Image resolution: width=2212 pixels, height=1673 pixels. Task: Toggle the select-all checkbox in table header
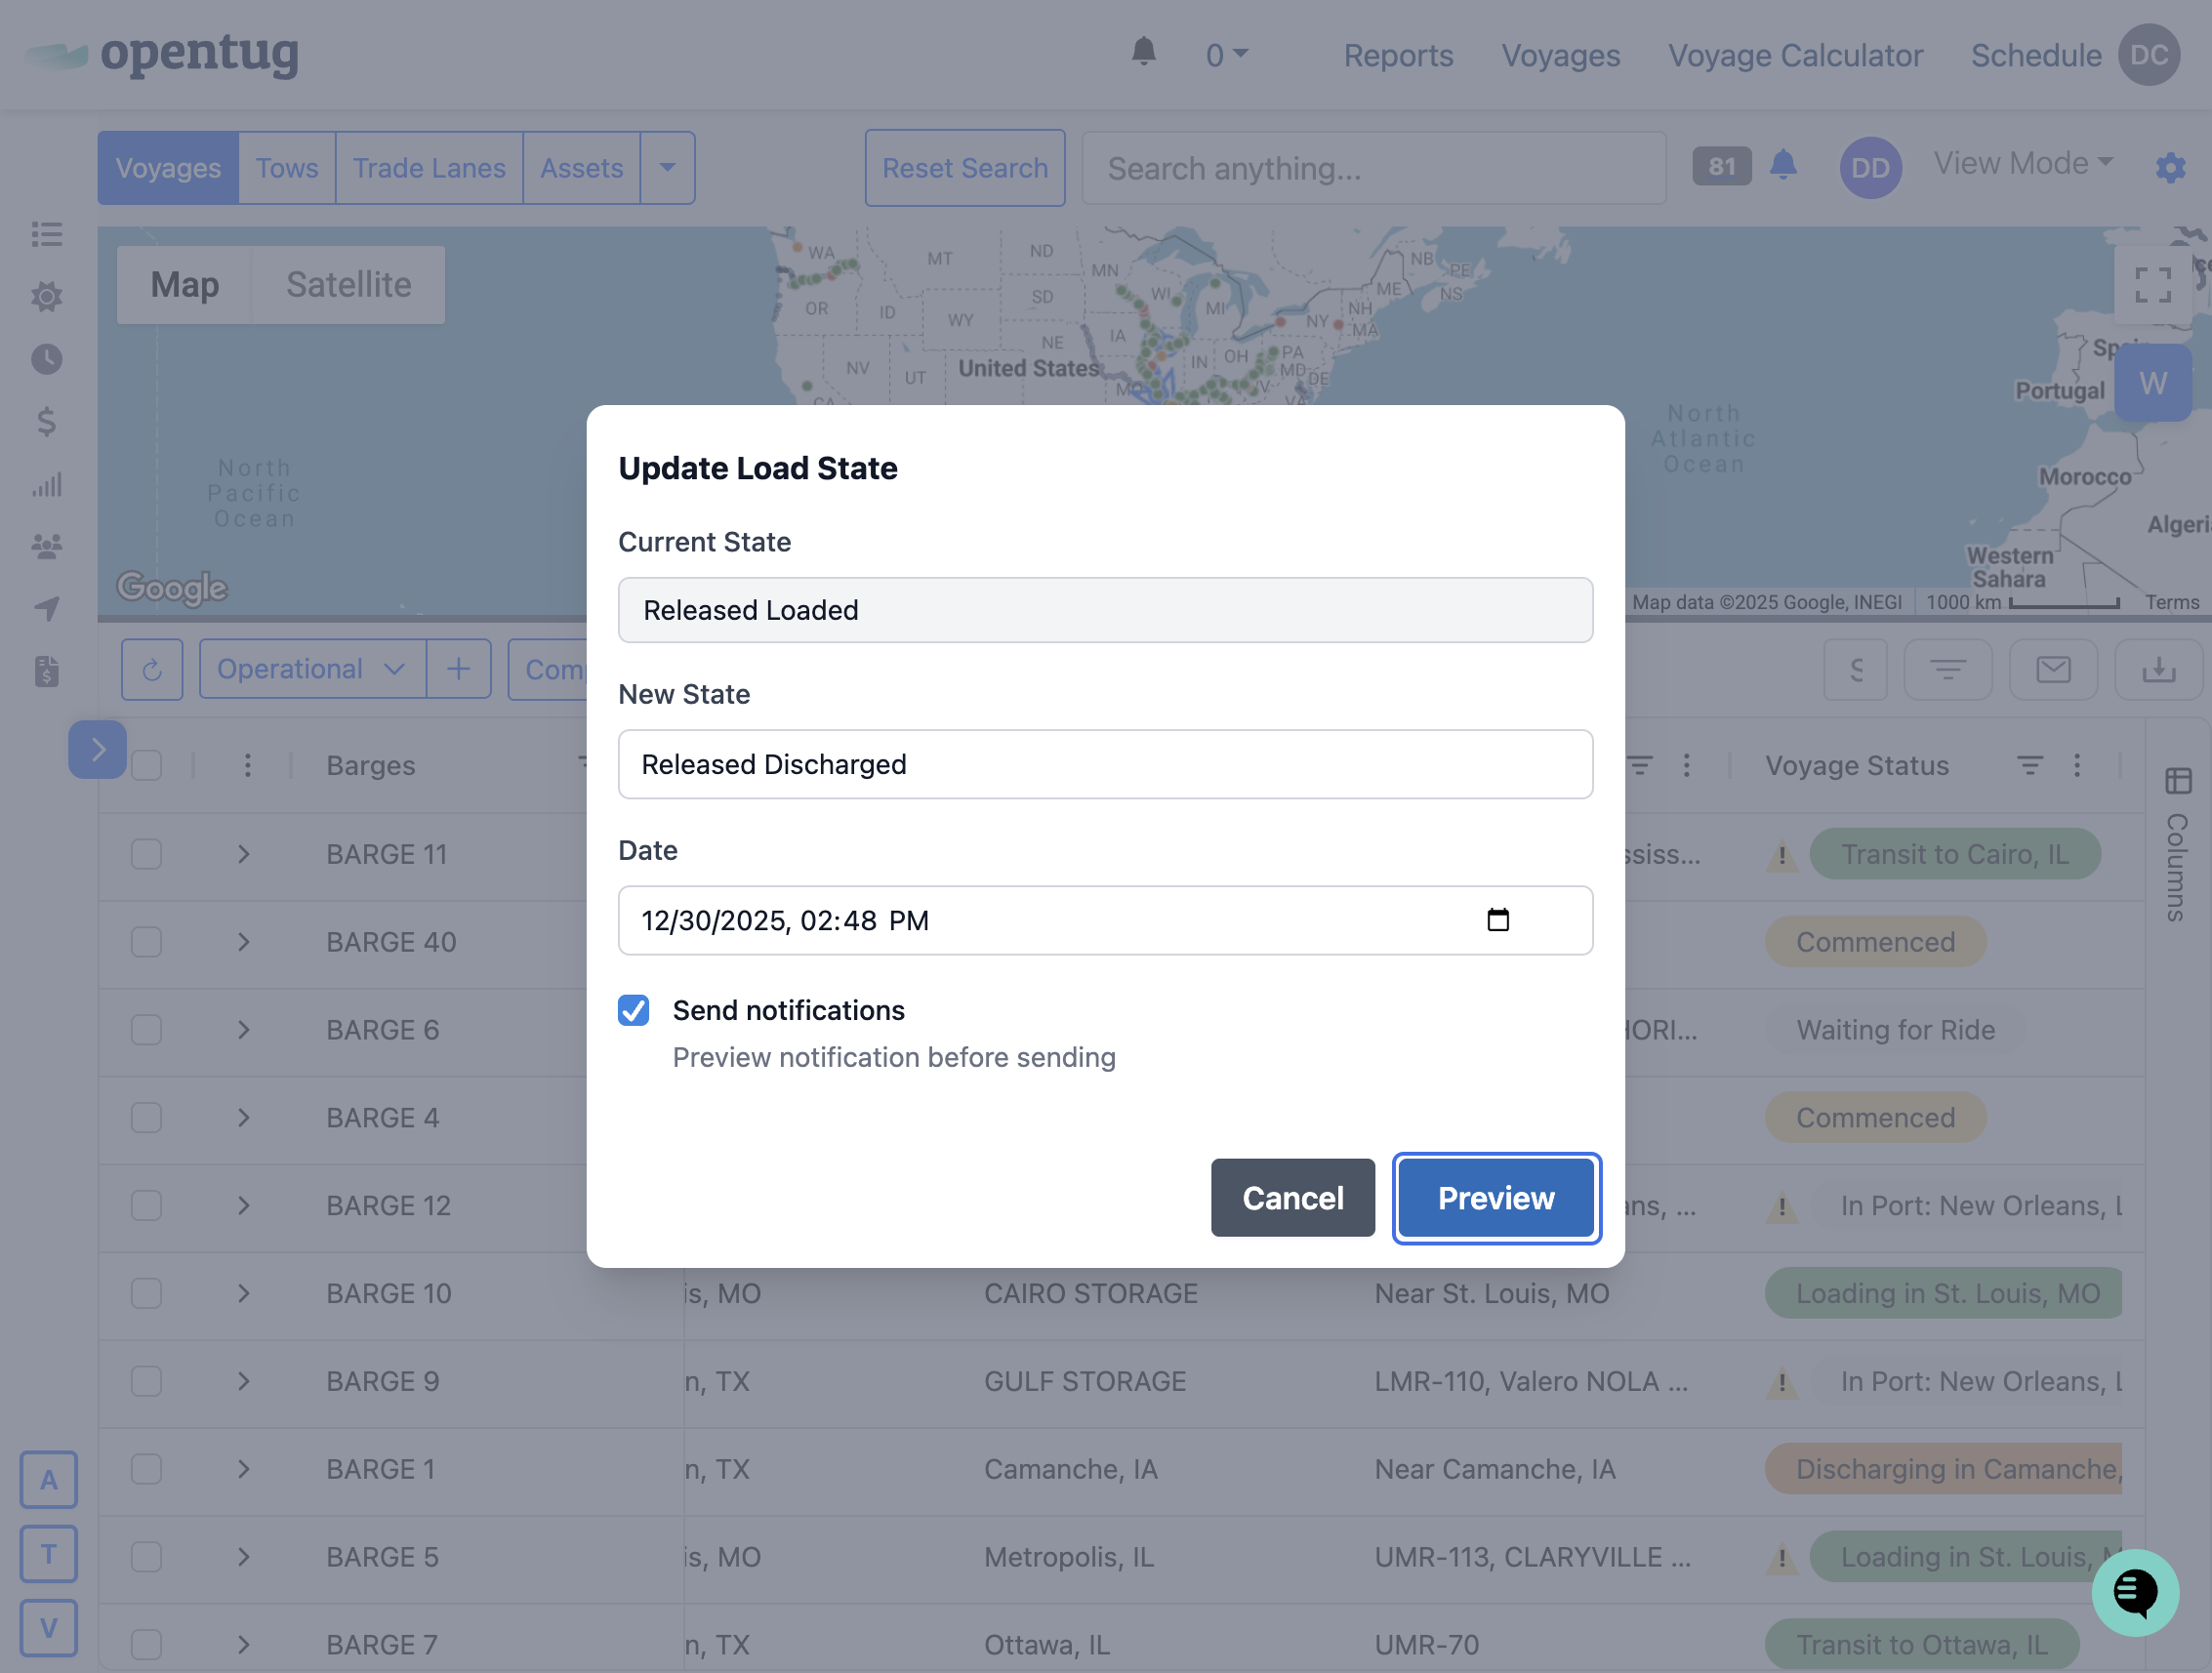point(147,765)
